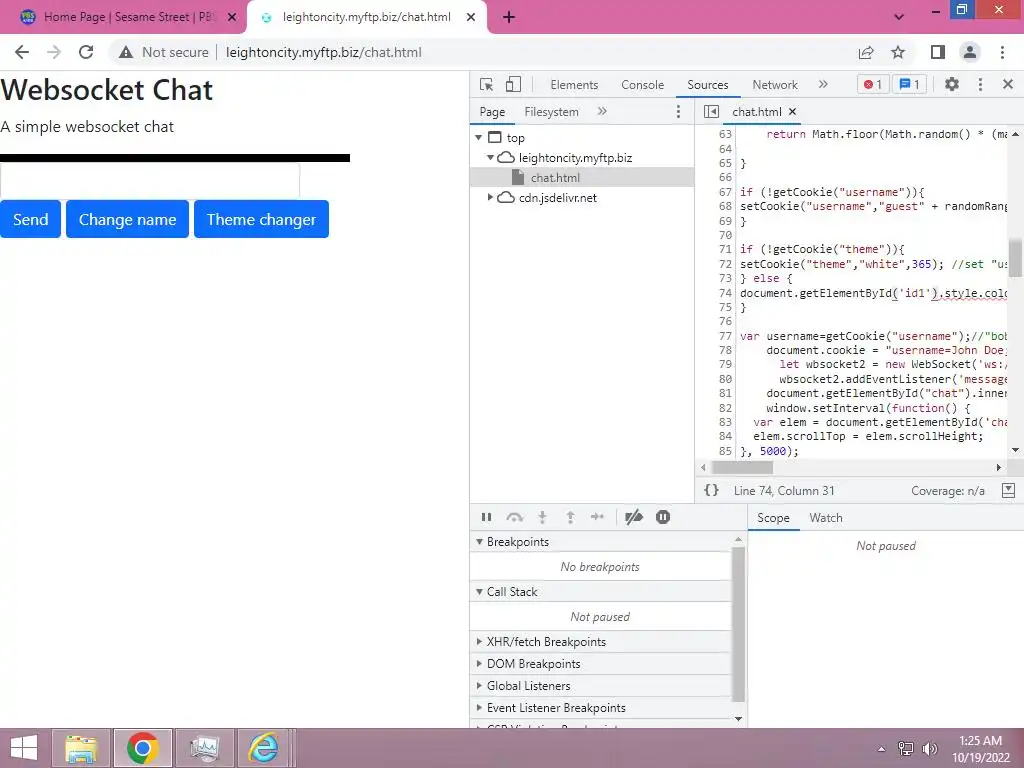Click the Step into icon
The width and height of the screenshot is (1024, 768).
[542, 517]
